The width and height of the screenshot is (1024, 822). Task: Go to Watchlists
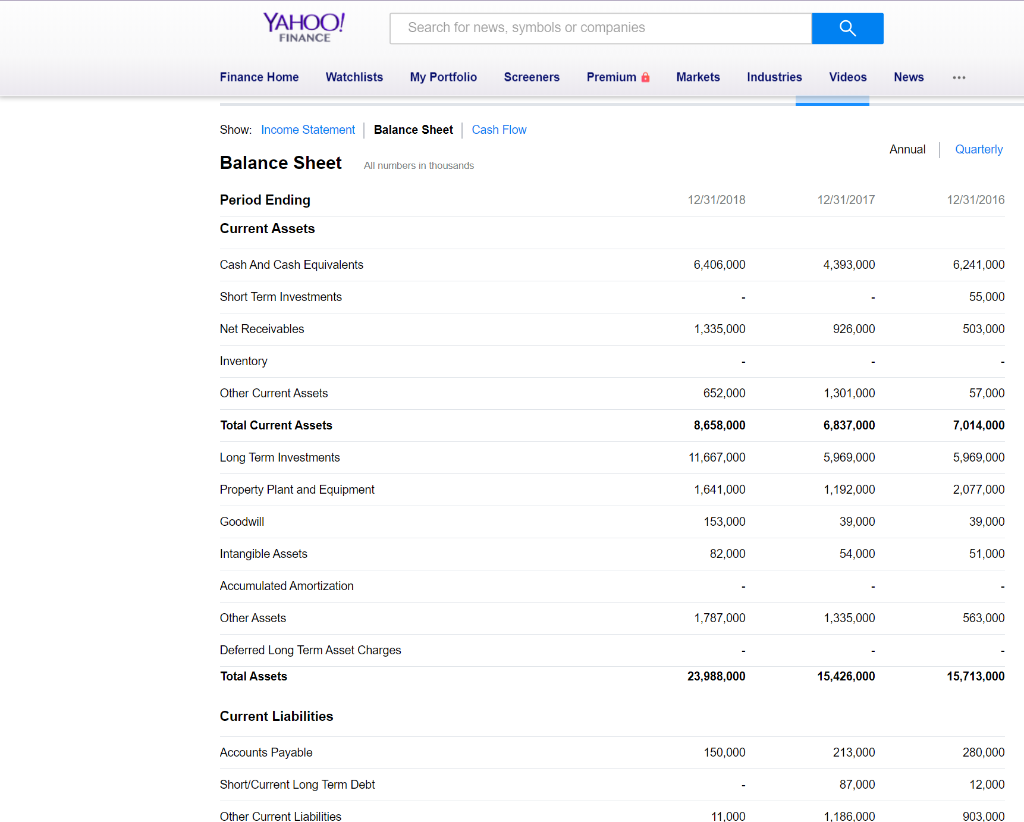pos(354,77)
